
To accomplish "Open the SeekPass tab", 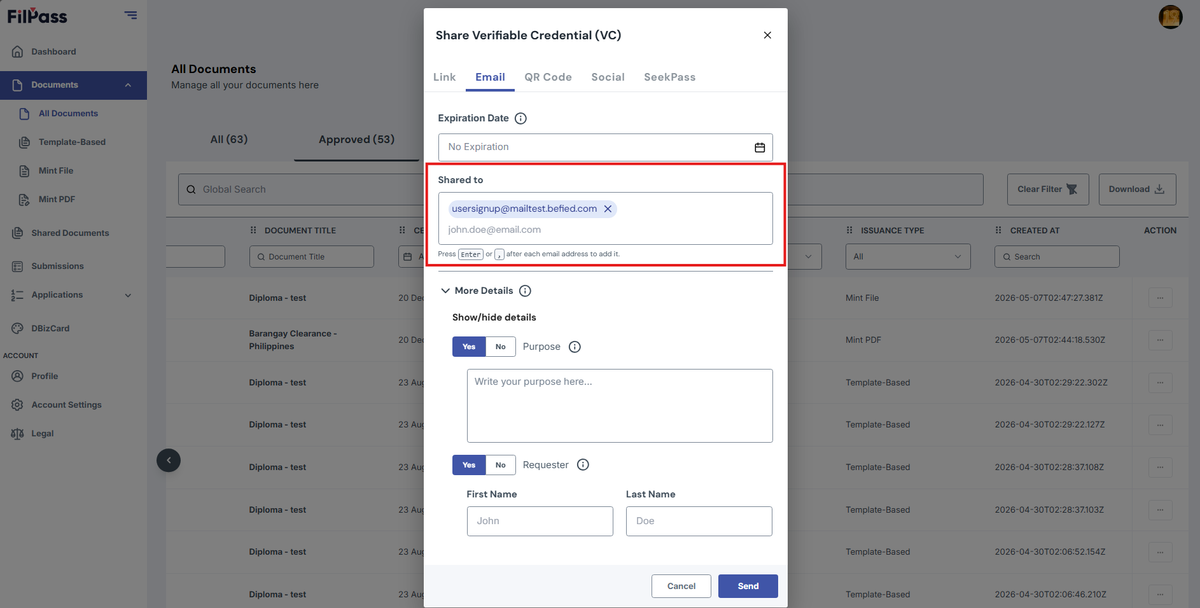I will (x=670, y=77).
